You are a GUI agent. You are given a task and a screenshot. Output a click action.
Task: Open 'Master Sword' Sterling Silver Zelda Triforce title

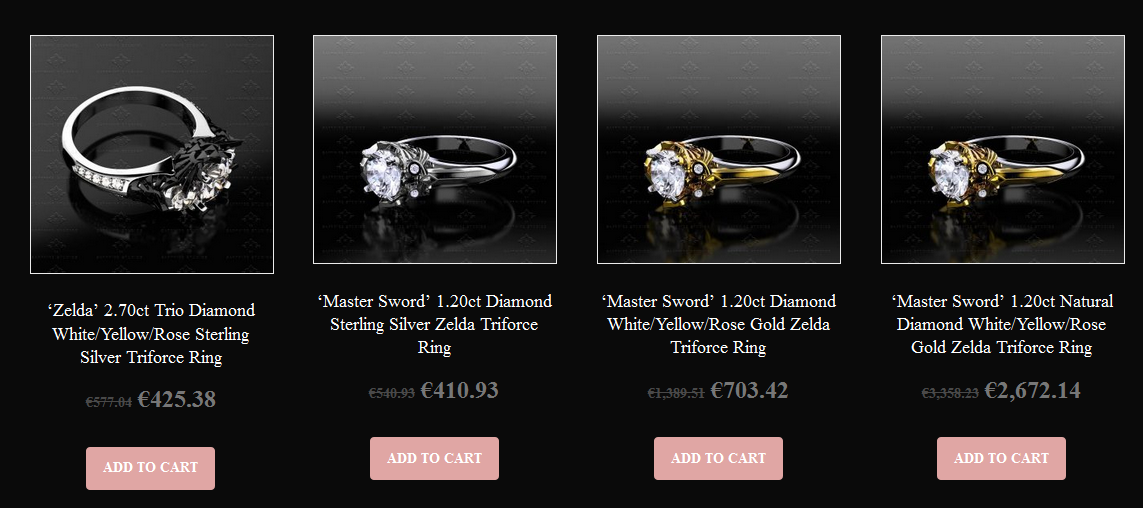click(435, 324)
